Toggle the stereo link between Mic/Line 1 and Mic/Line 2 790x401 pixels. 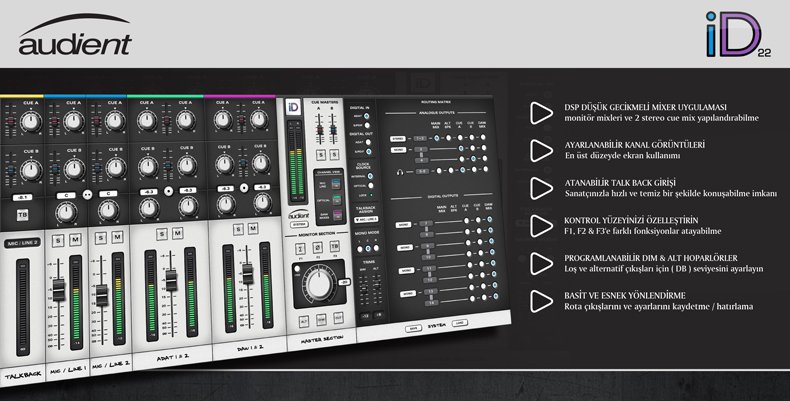(x=87, y=194)
